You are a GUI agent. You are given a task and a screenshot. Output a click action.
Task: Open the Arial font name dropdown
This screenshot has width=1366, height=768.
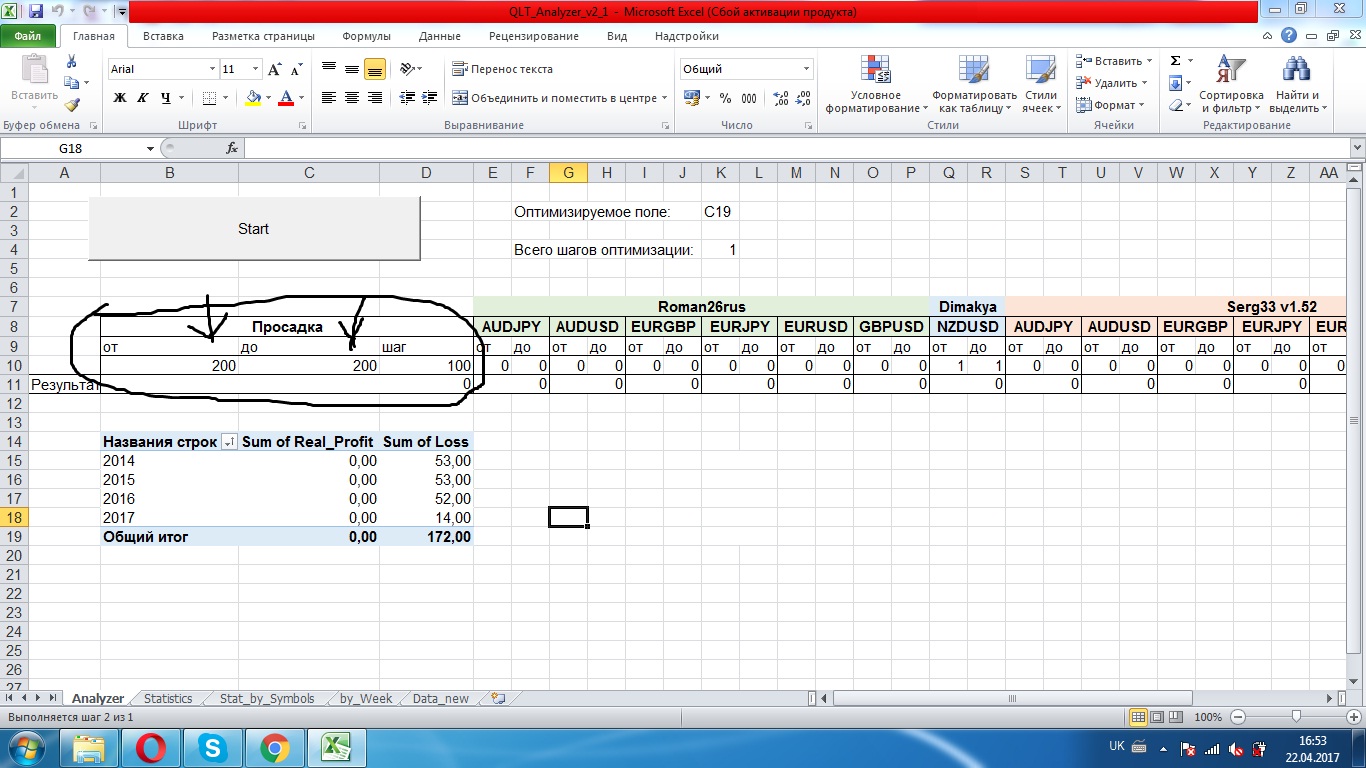[212, 69]
